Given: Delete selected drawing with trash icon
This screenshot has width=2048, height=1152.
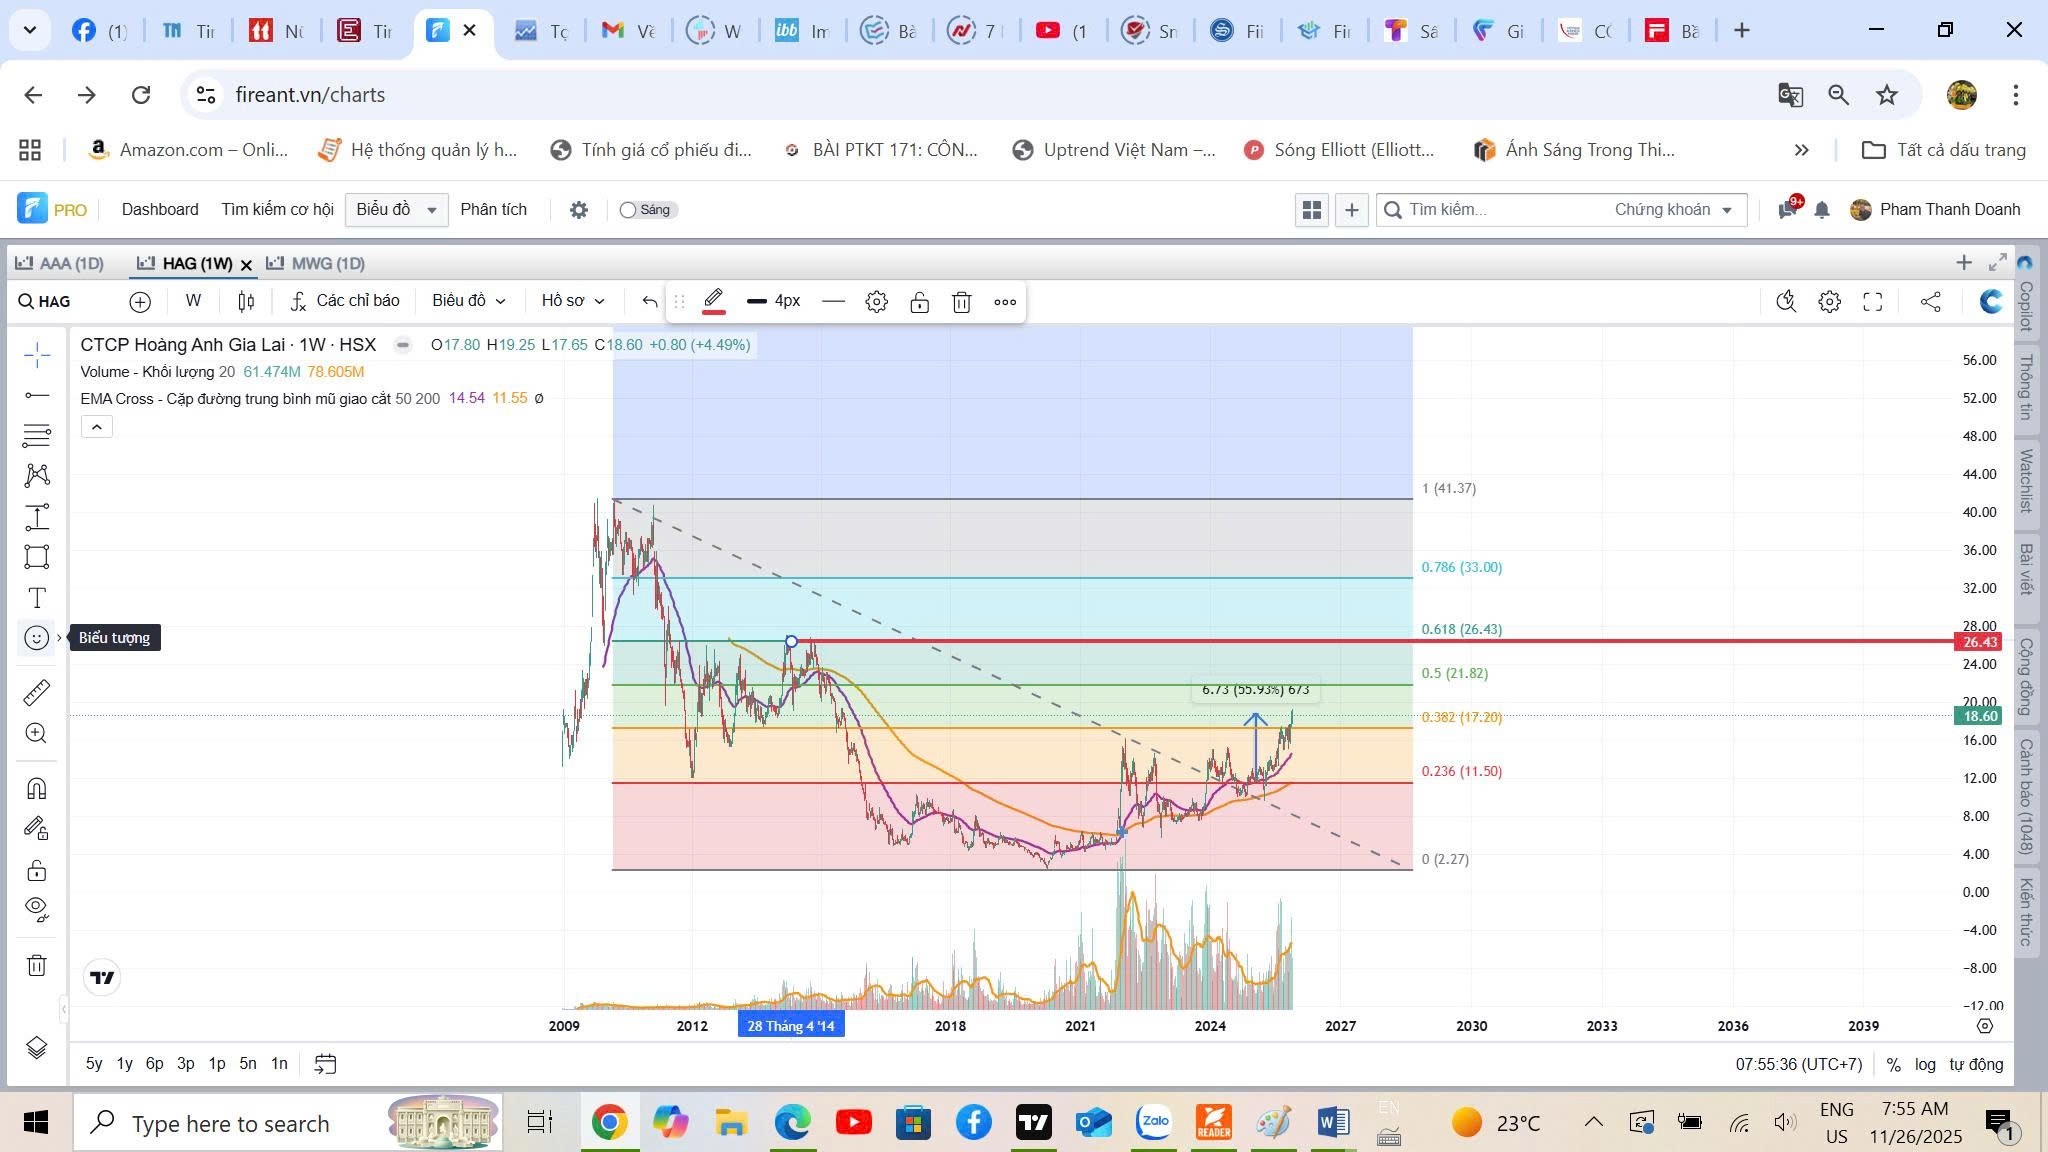Looking at the screenshot, I should [x=961, y=302].
